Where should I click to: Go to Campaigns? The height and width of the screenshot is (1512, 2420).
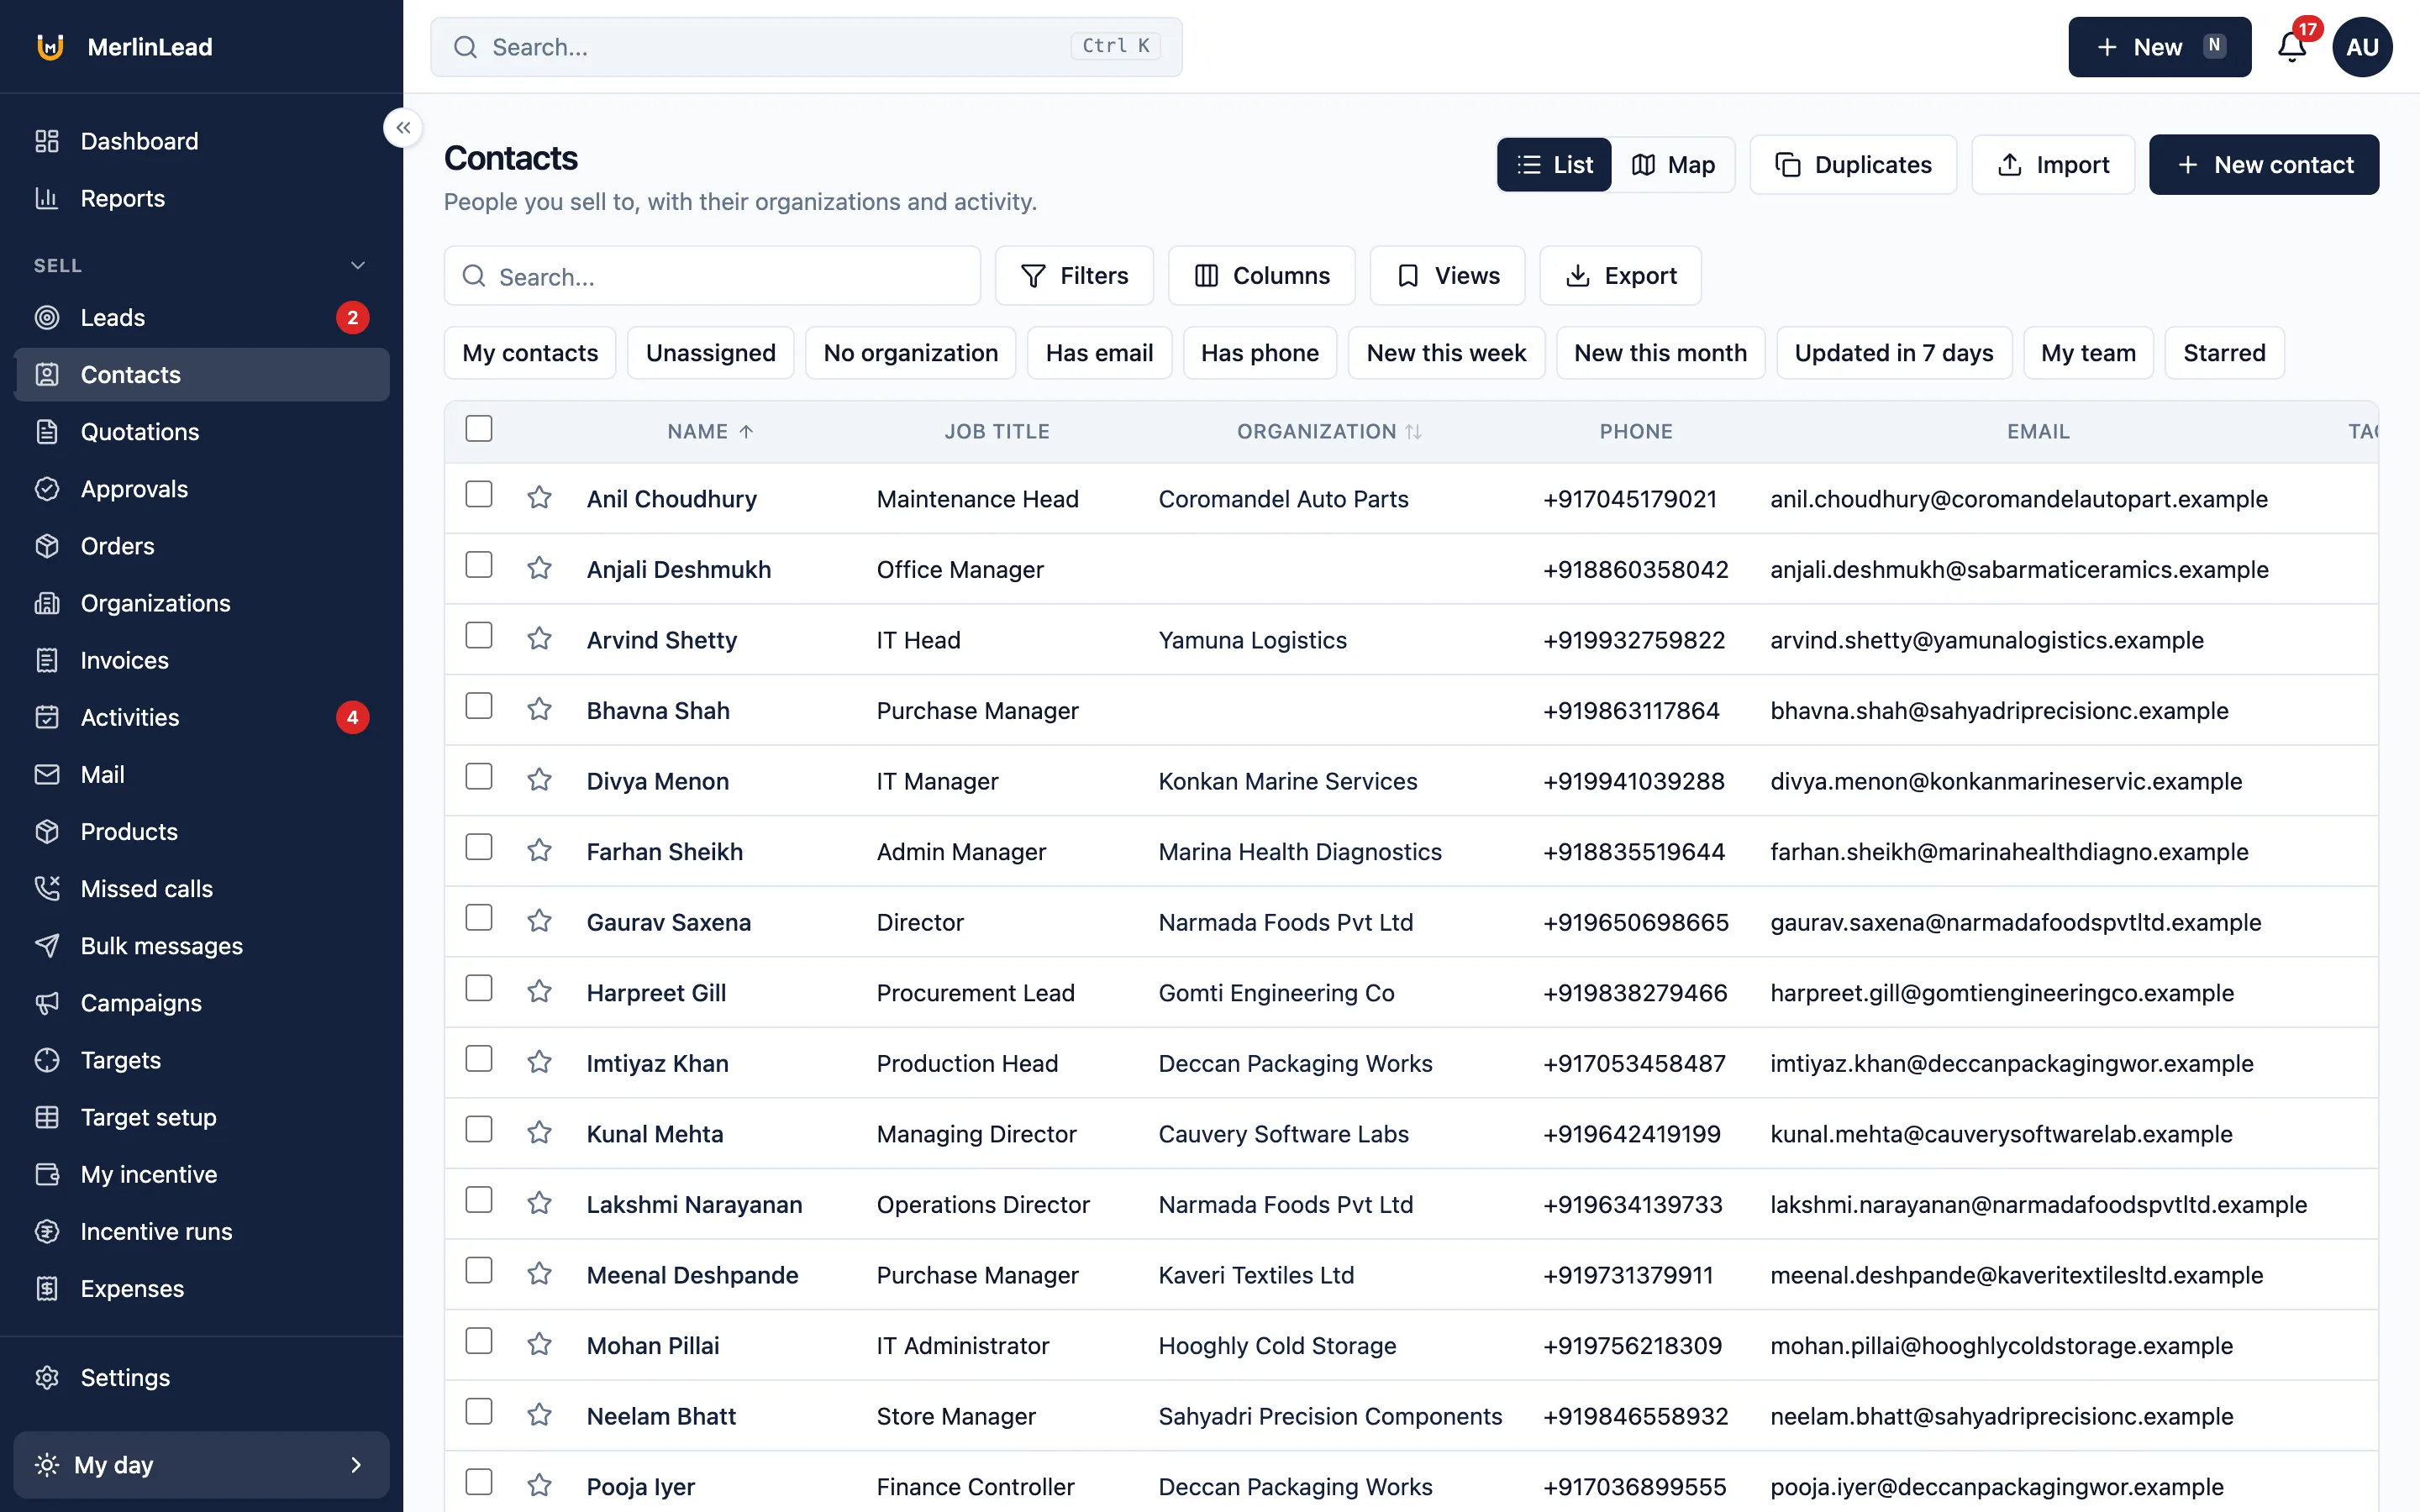coord(202,1003)
